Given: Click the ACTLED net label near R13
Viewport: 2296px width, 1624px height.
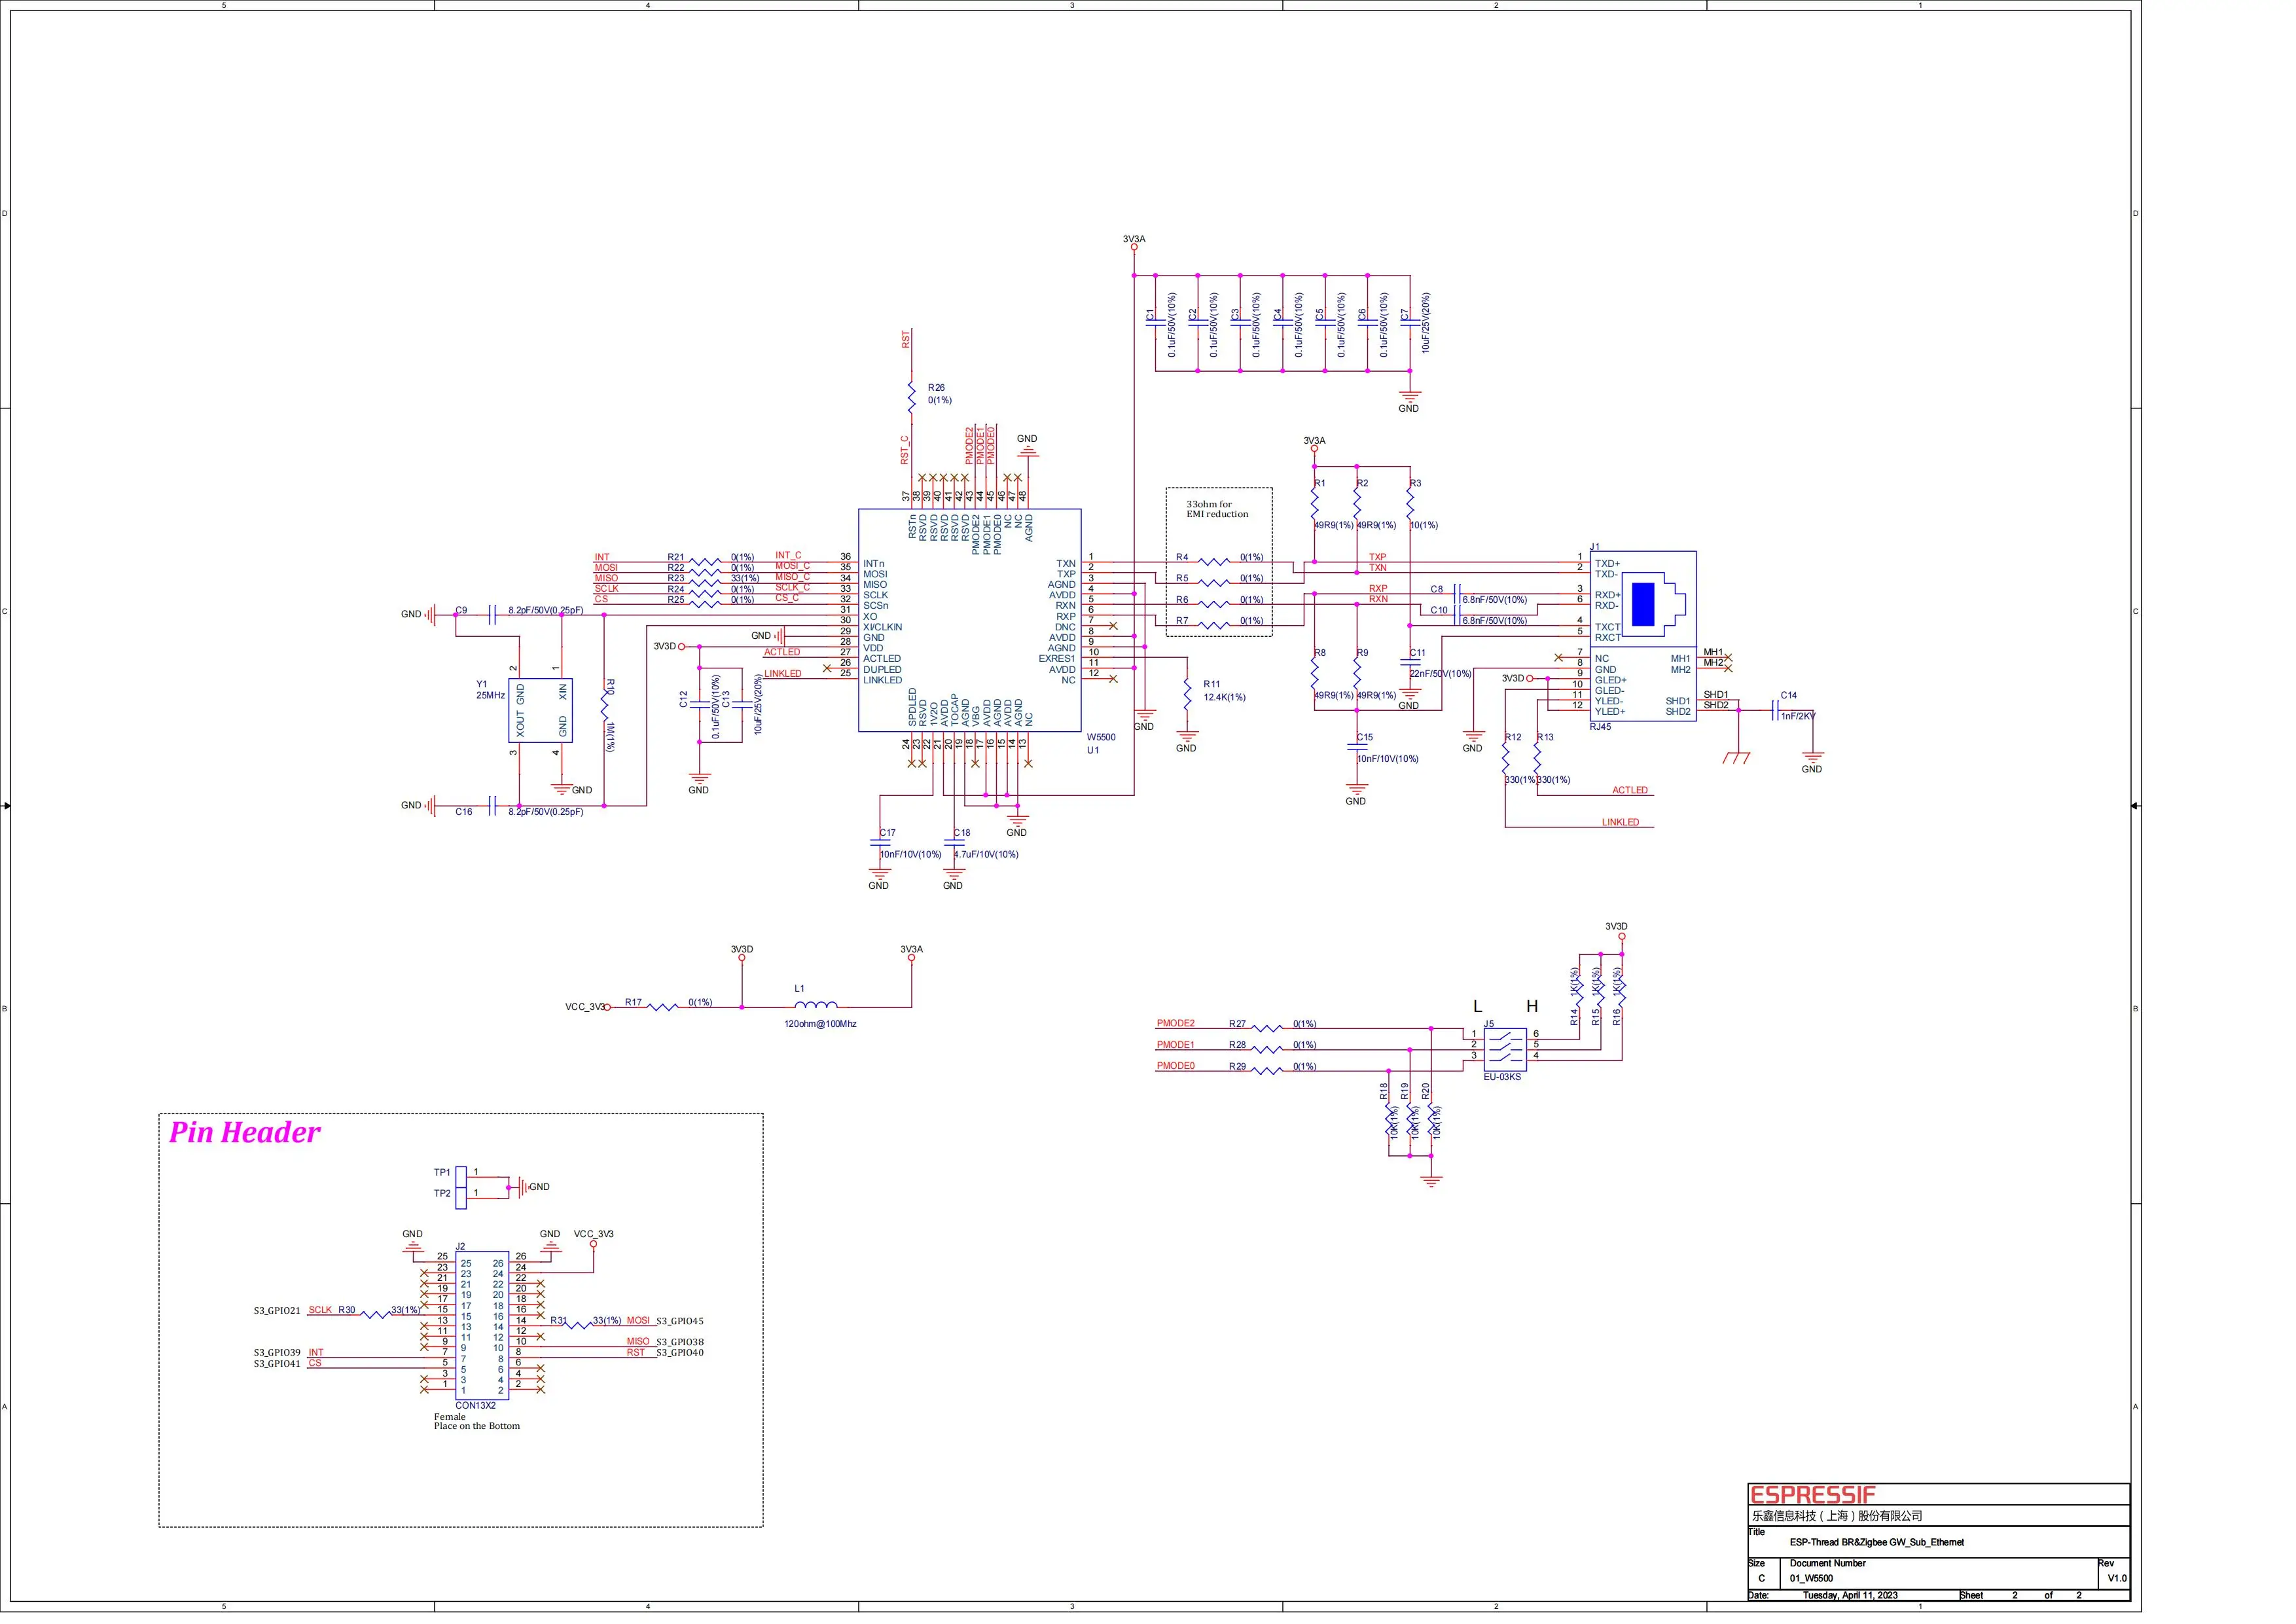Looking at the screenshot, I should click(1629, 790).
